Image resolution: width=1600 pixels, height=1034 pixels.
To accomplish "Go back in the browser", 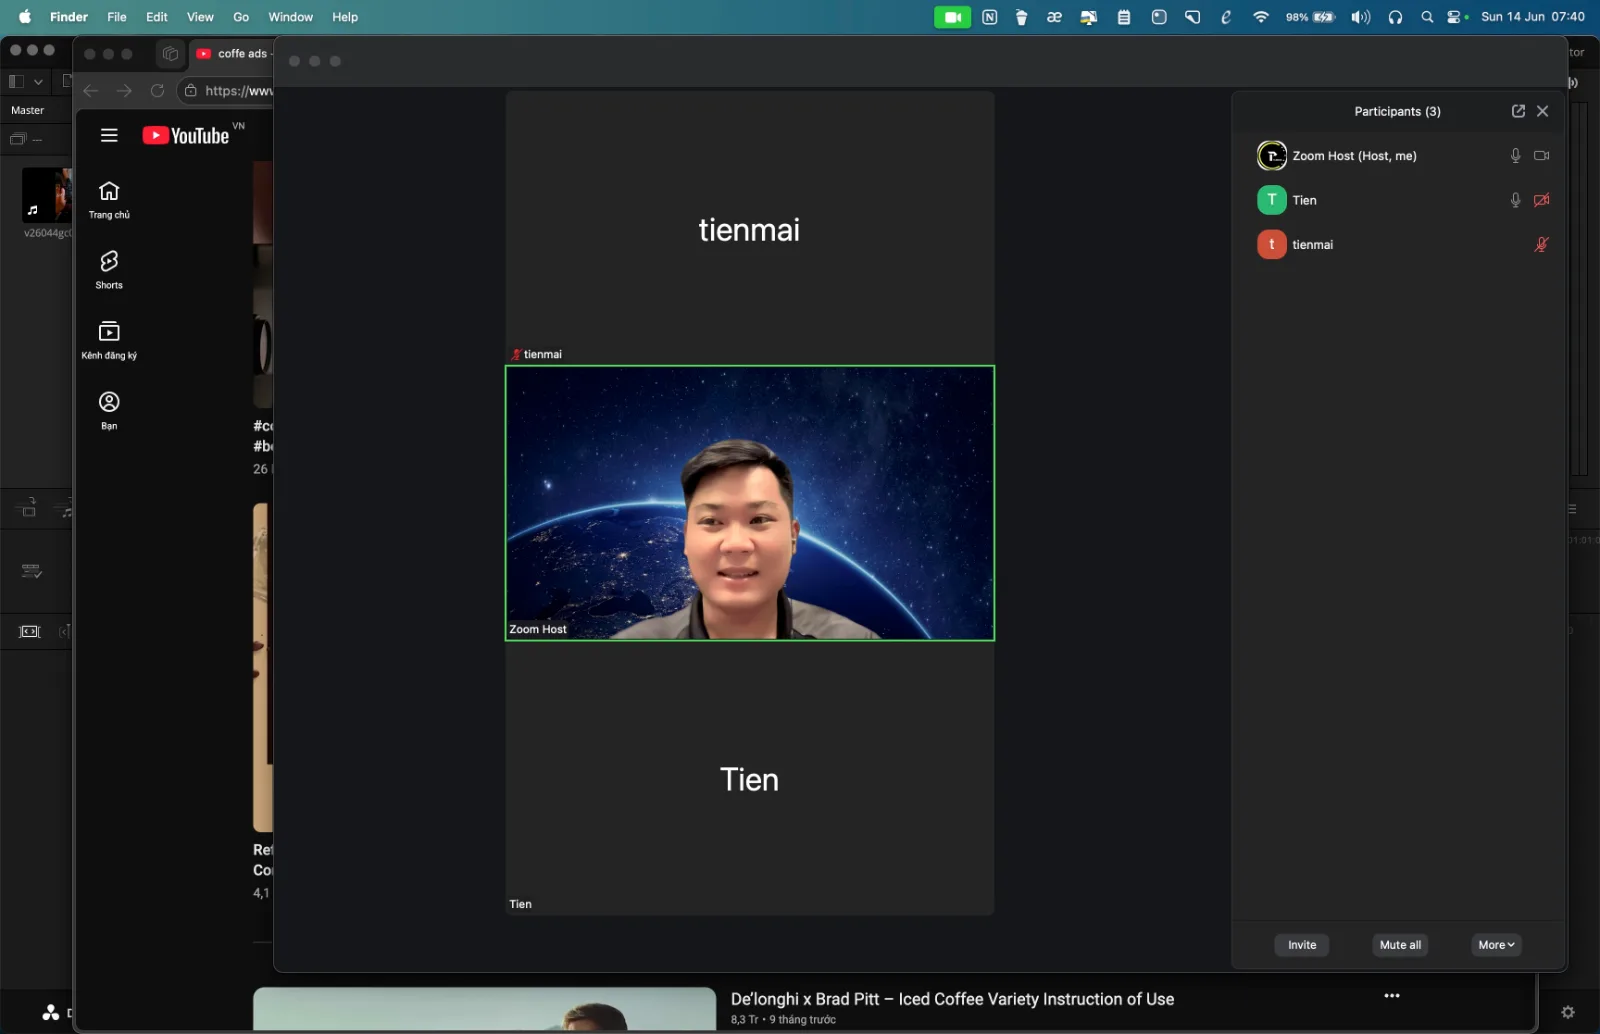I will (91, 91).
